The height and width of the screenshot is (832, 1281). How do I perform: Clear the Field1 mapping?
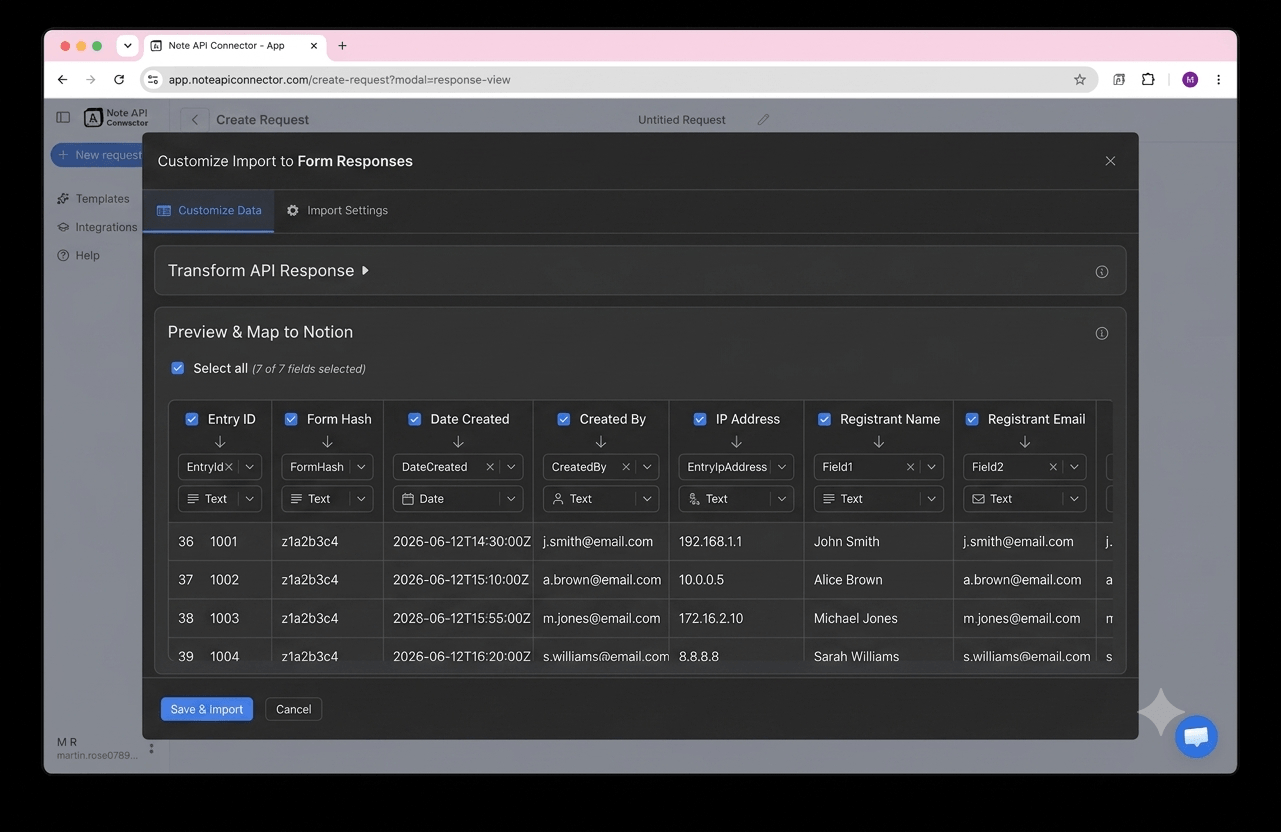[910, 467]
